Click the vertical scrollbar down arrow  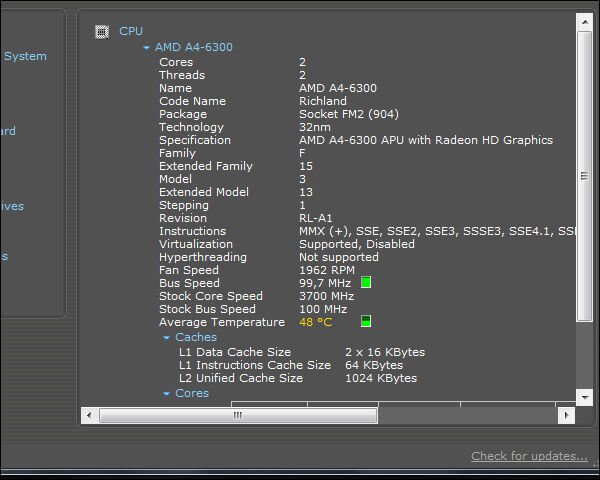(585, 397)
